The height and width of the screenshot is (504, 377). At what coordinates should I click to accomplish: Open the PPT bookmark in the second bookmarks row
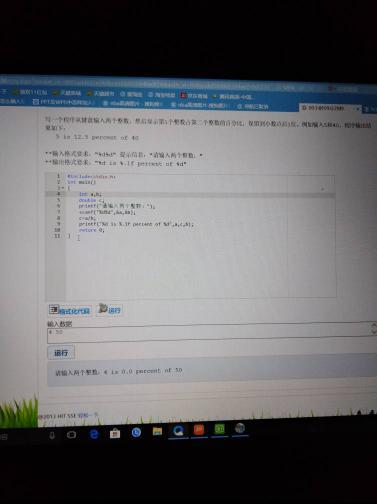click(63, 102)
